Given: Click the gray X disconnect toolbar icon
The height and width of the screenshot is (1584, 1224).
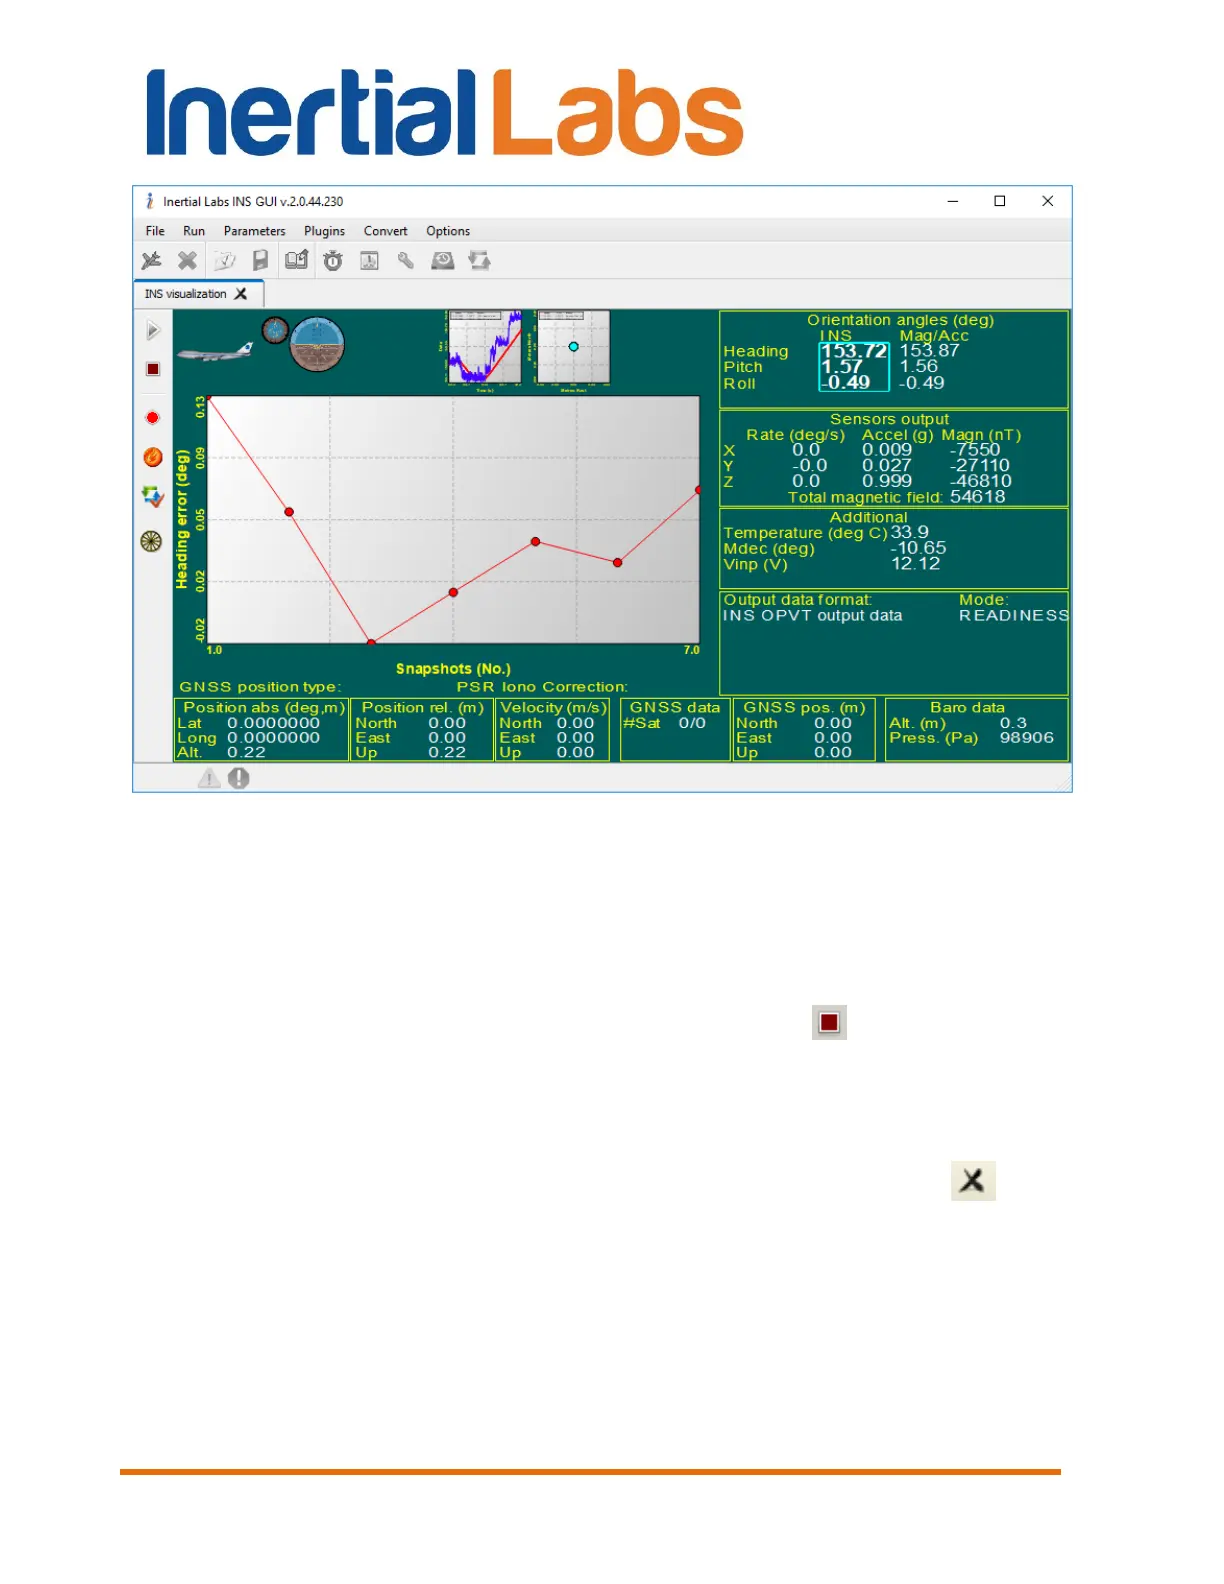Looking at the screenshot, I should pos(187,261).
